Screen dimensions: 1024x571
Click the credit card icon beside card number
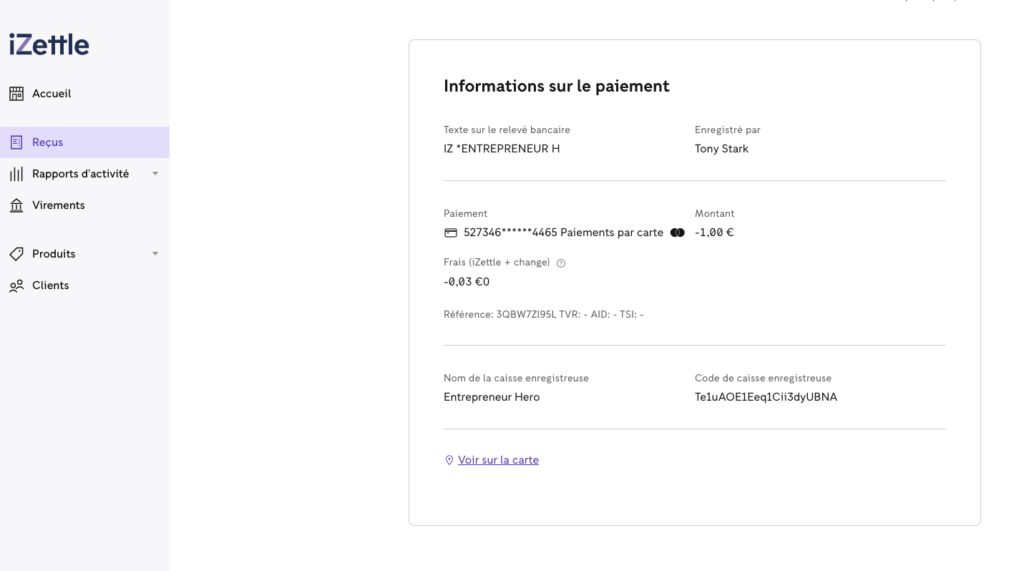(451, 233)
